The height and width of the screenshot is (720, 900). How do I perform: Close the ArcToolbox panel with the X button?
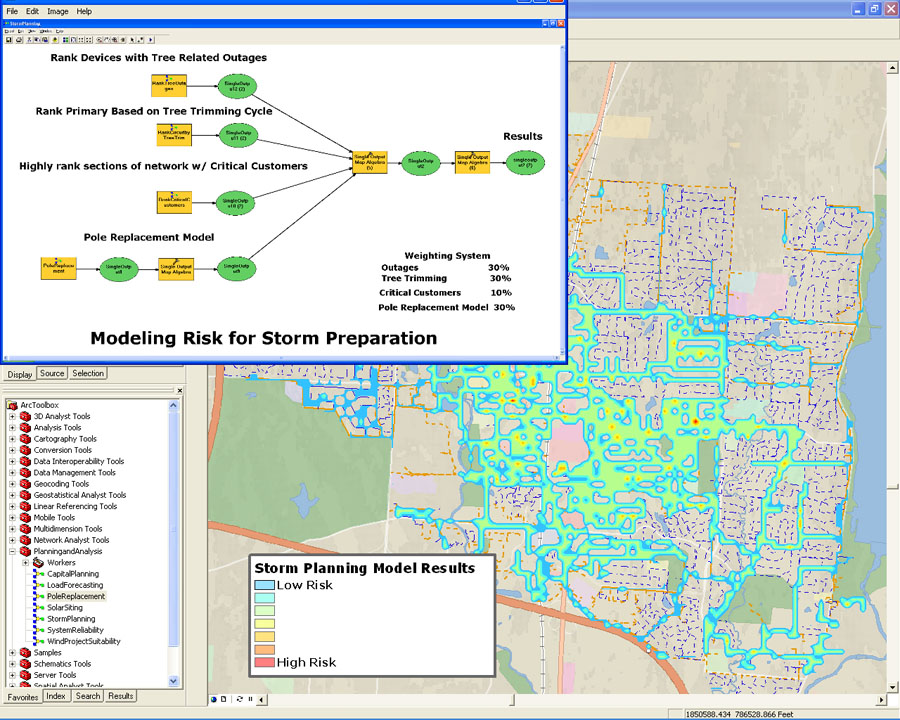tap(179, 390)
